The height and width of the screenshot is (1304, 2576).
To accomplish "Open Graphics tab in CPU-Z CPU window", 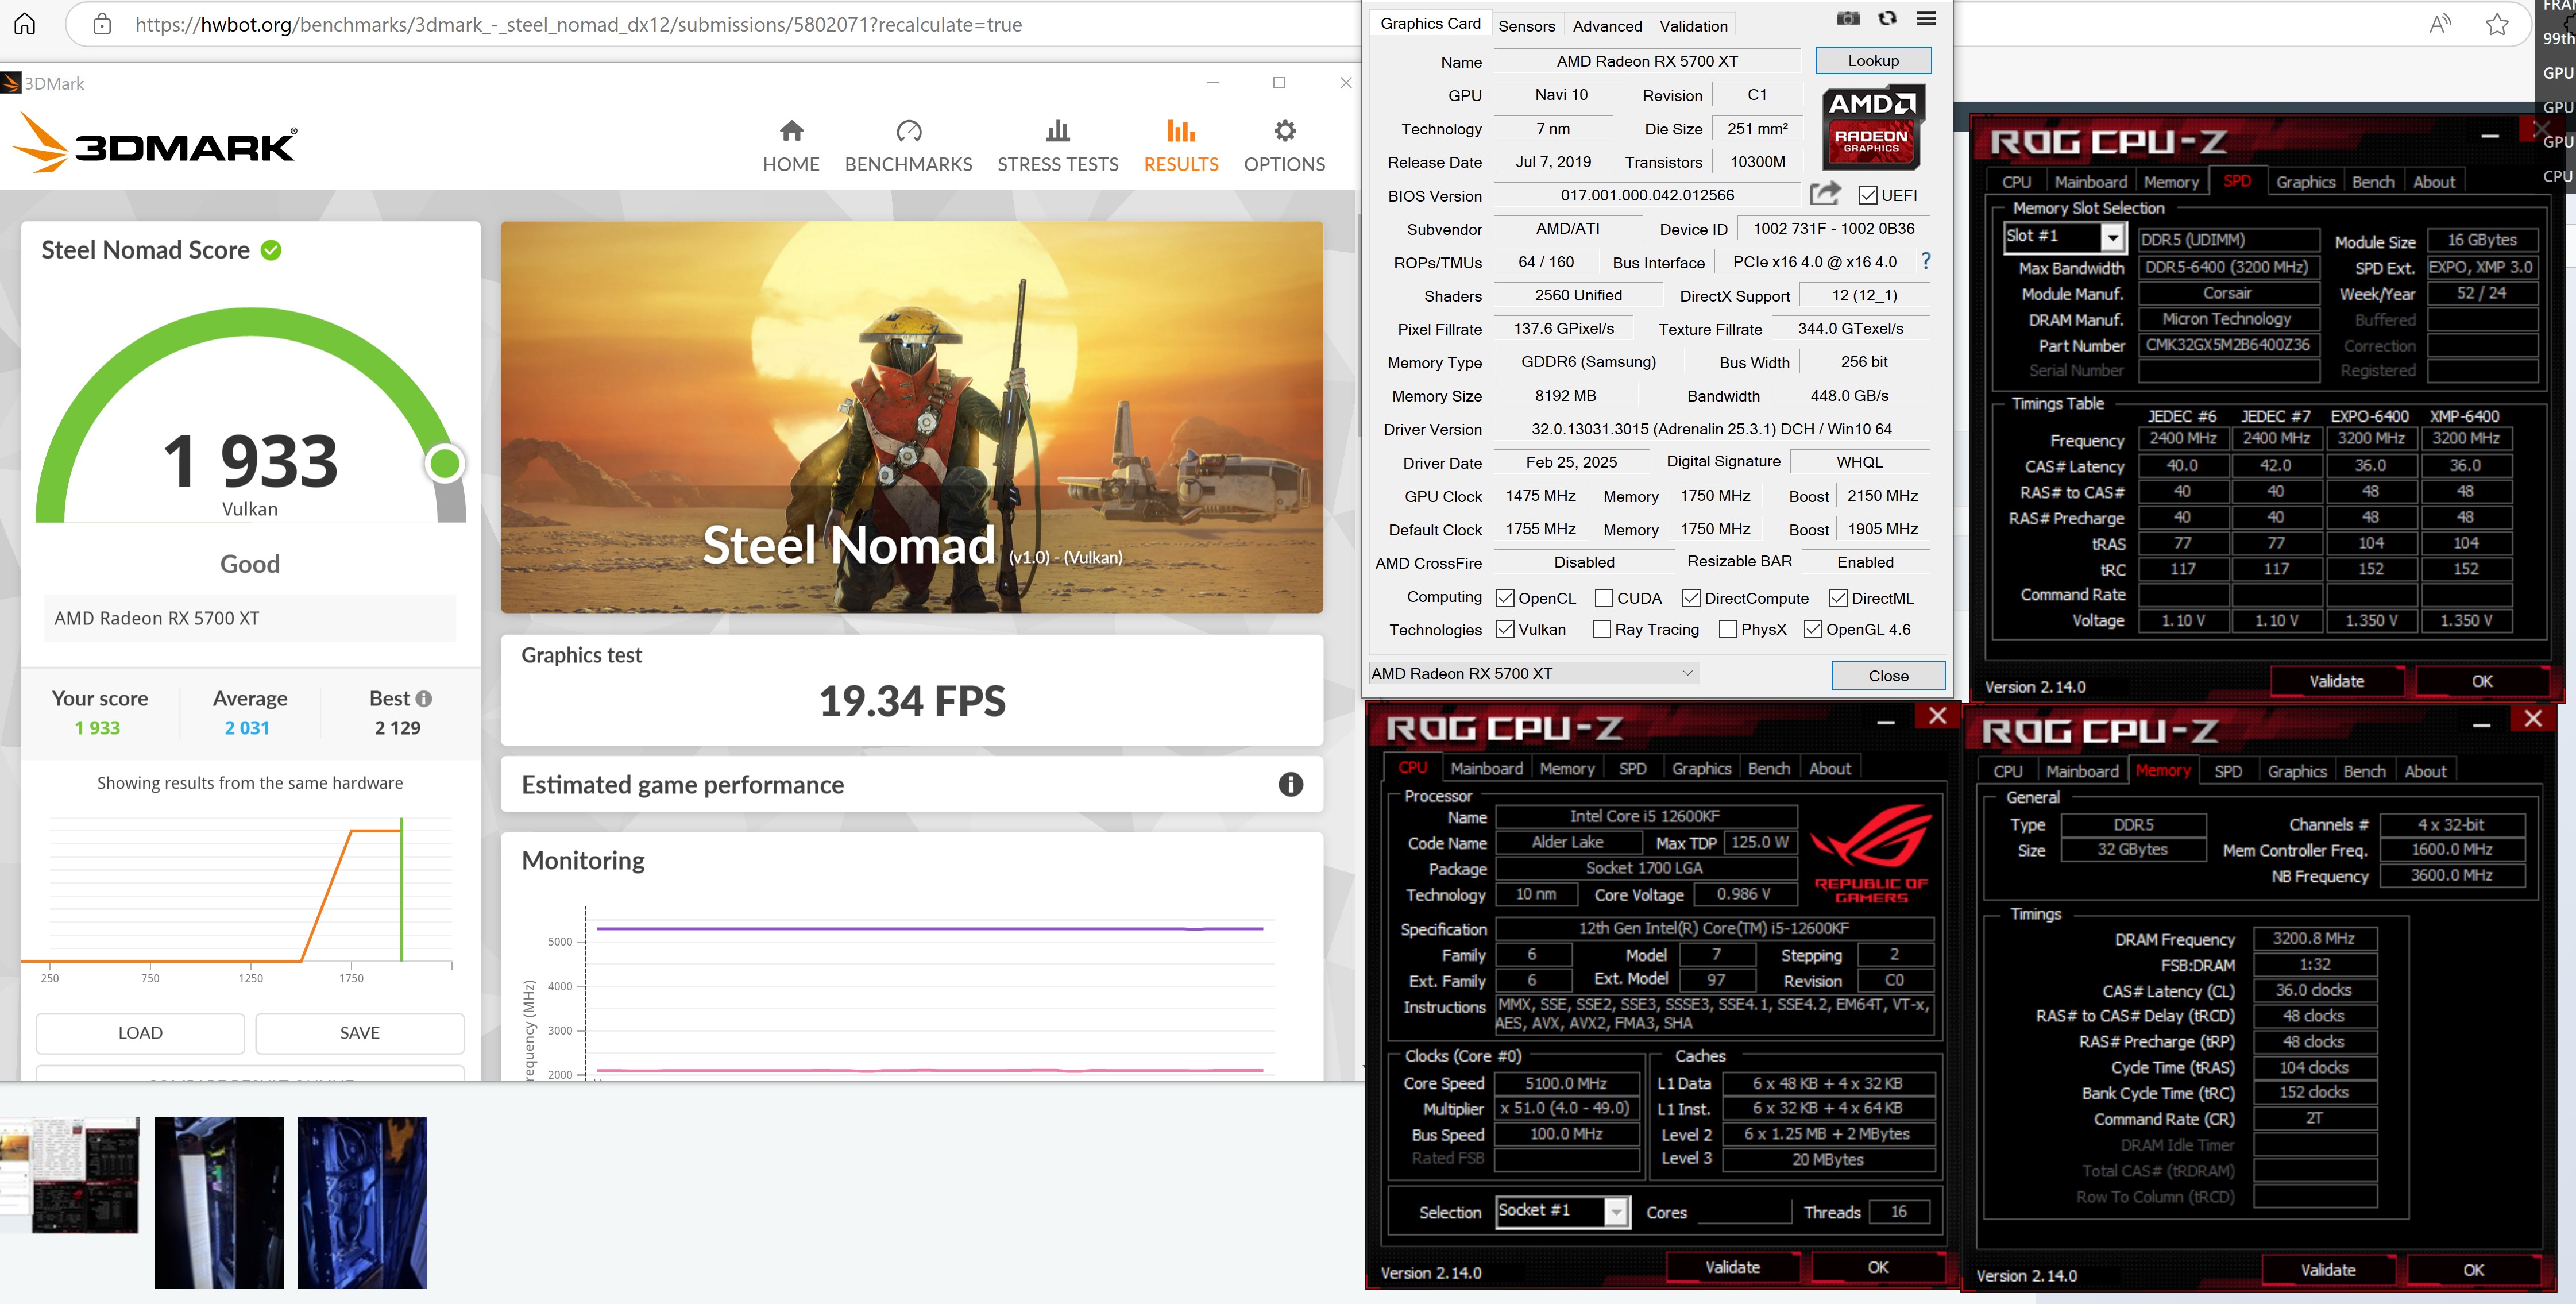I will [x=1701, y=769].
